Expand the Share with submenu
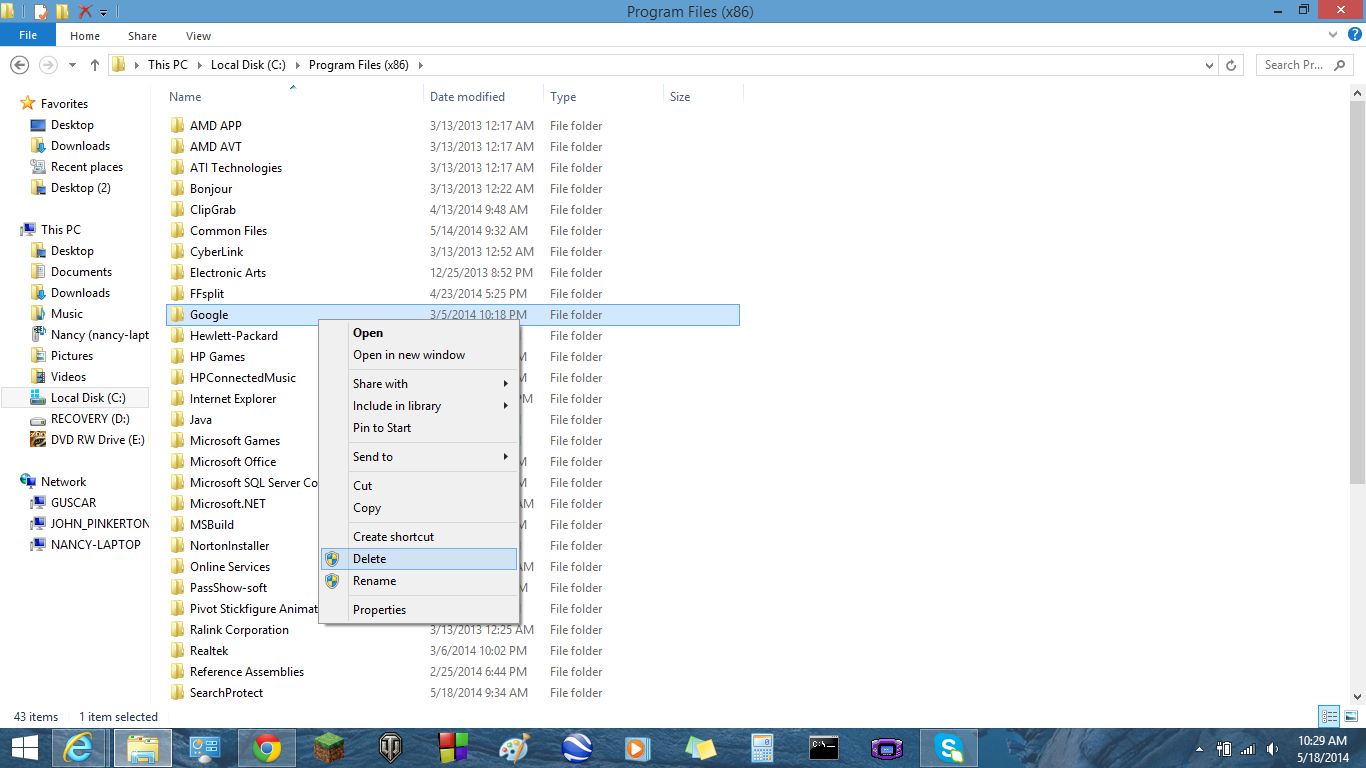 [506, 384]
